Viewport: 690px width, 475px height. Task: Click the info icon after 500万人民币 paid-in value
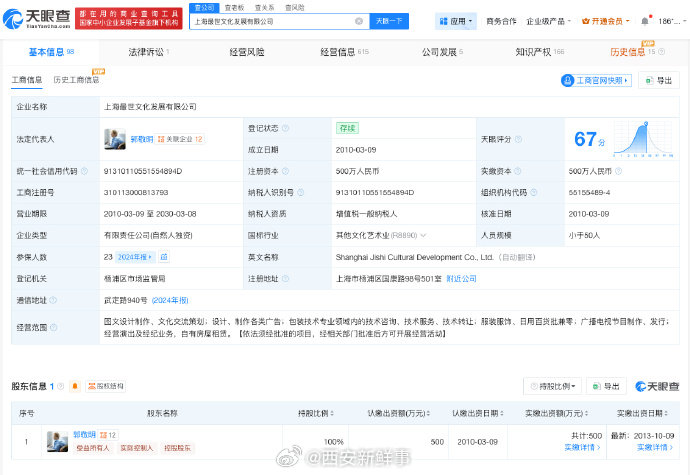(618, 171)
